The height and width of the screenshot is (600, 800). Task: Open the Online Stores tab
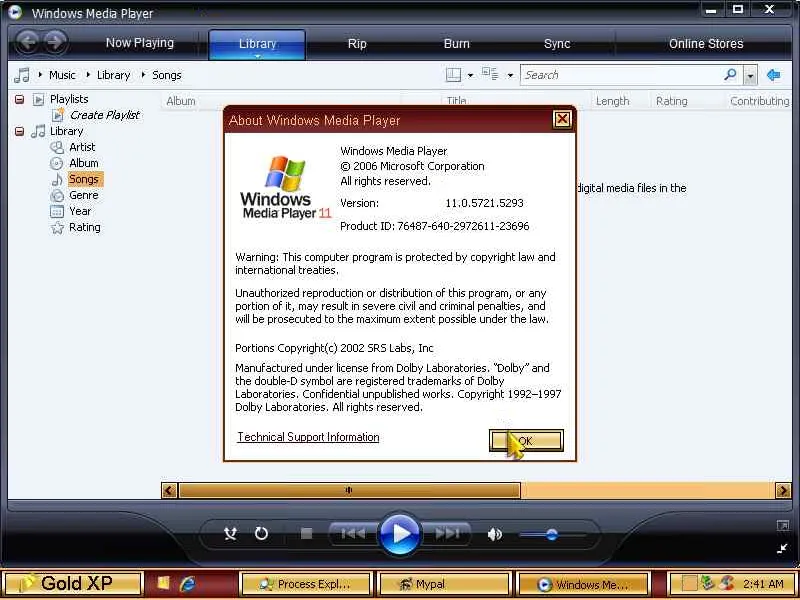[706, 44]
